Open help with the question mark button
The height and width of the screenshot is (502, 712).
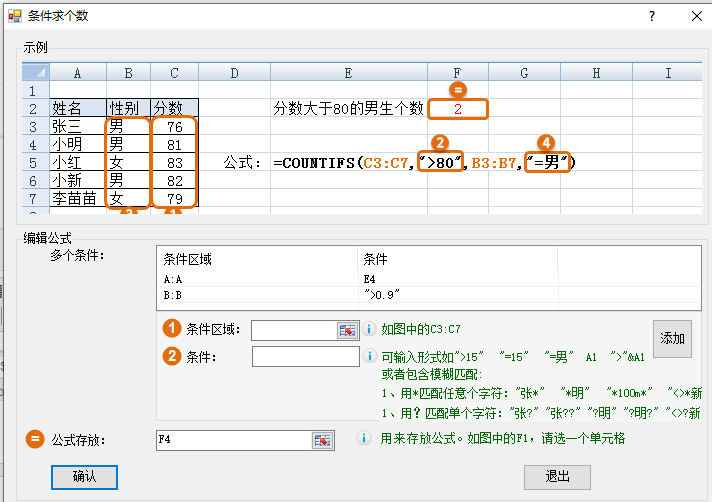[x=652, y=16]
